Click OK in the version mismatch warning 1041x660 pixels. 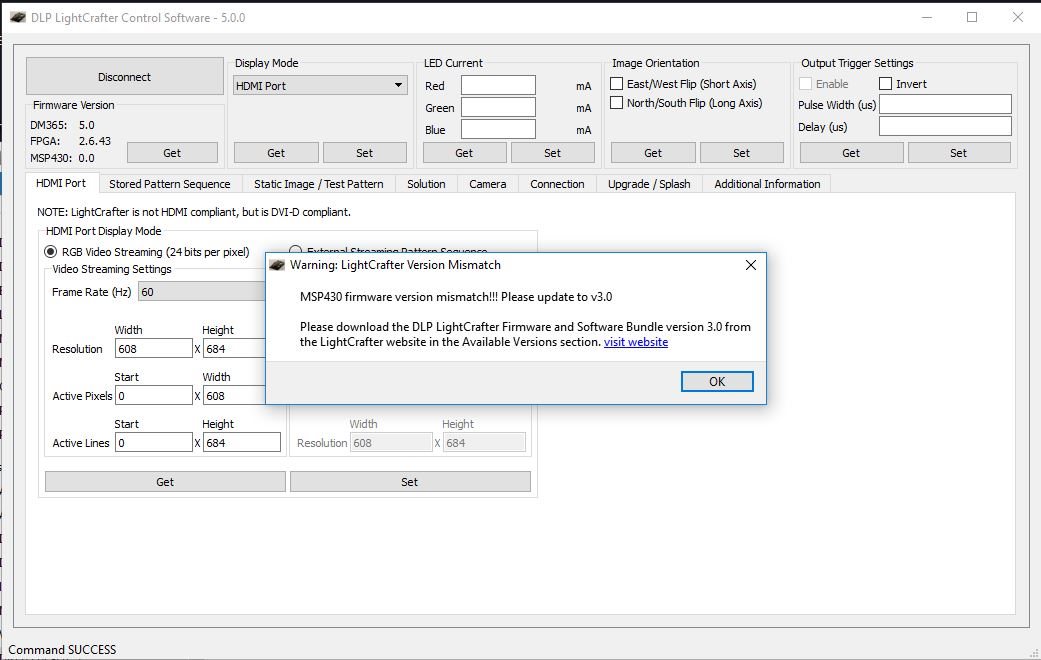[717, 381]
